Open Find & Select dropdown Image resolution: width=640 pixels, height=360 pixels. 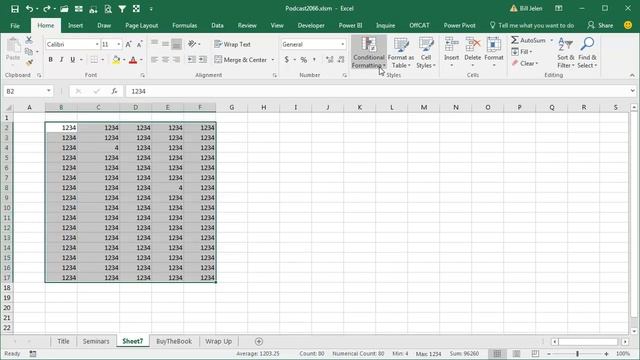click(x=587, y=52)
